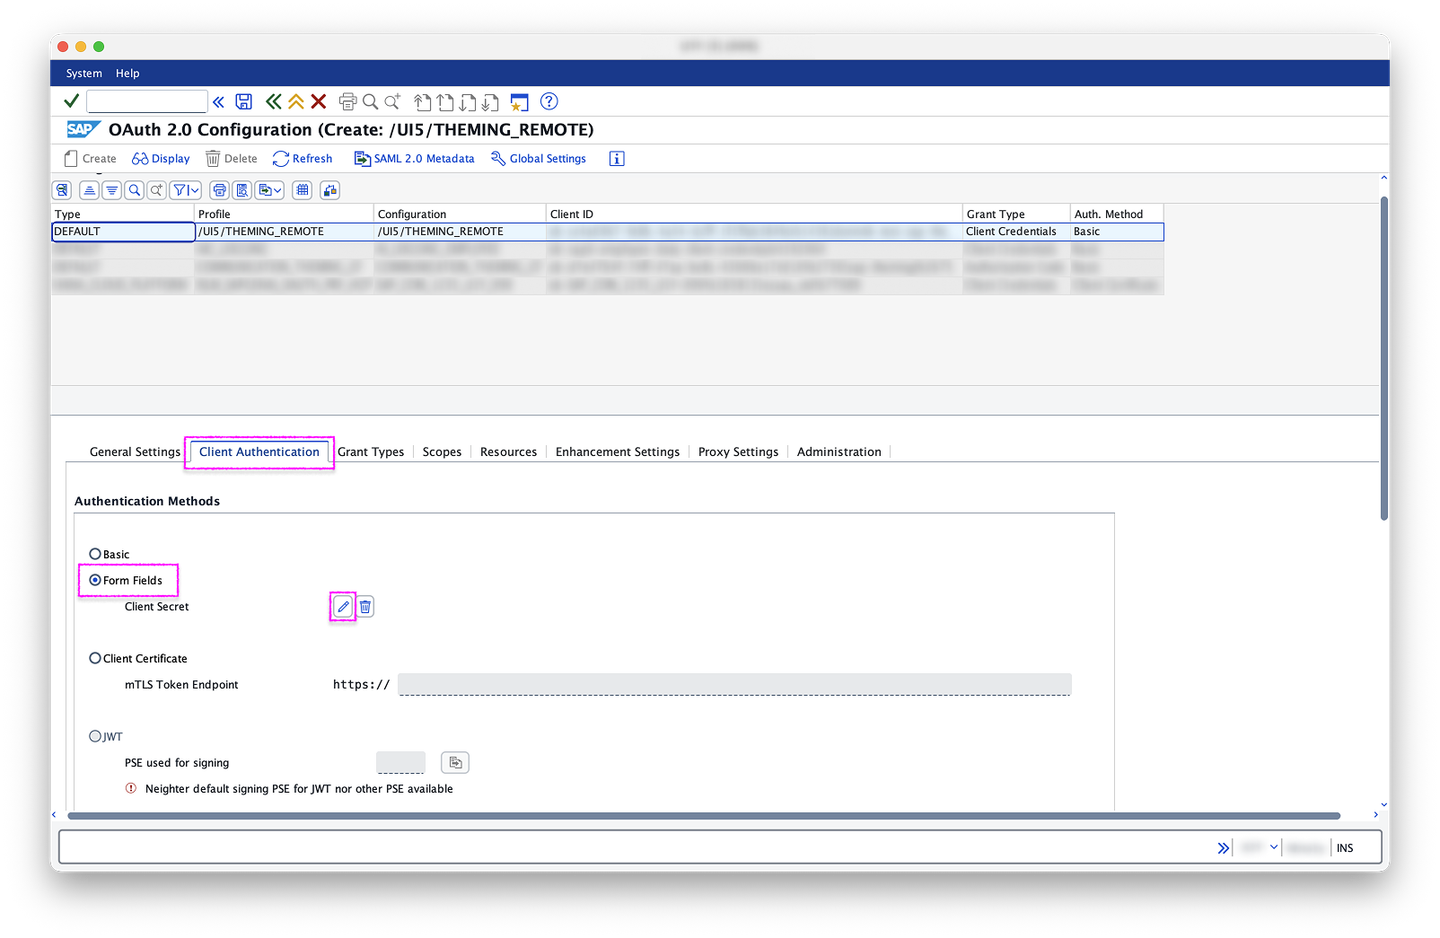Click the grid toolbar Print icon
The height and width of the screenshot is (938, 1440).
[219, 190]
